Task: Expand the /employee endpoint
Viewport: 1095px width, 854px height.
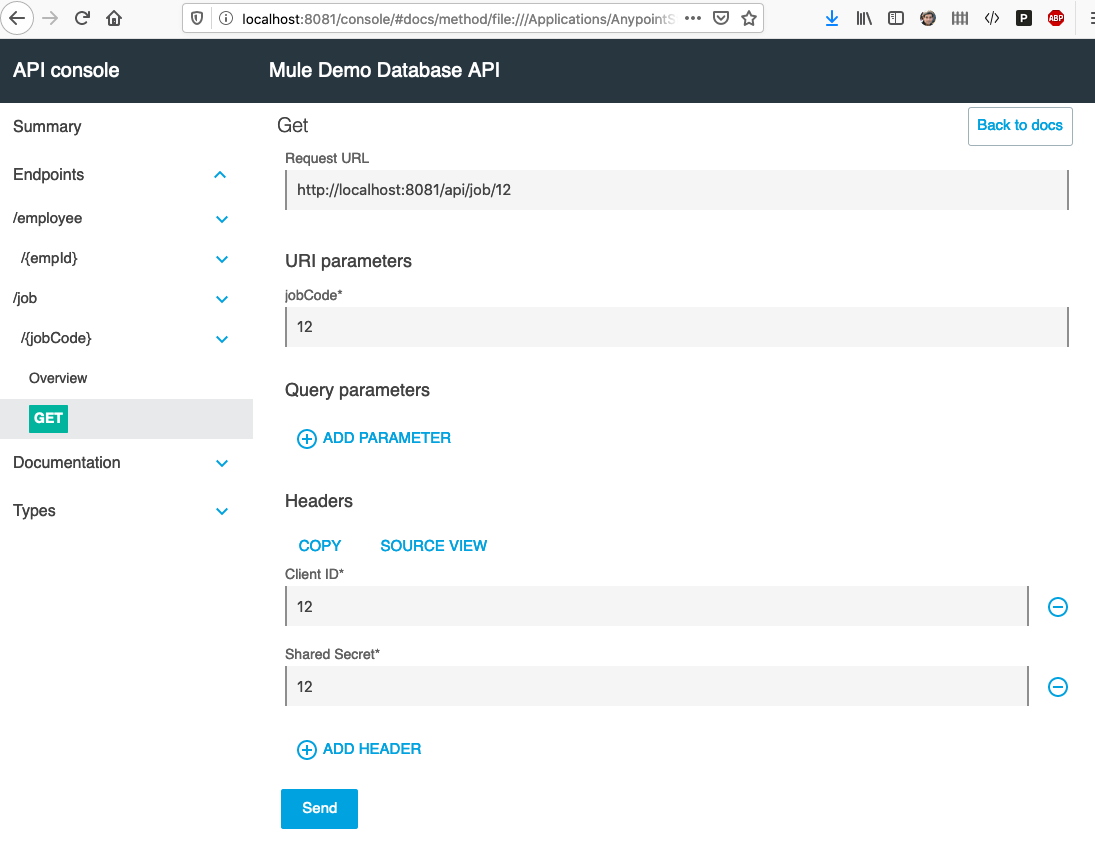Action: [x=222, y=219]
